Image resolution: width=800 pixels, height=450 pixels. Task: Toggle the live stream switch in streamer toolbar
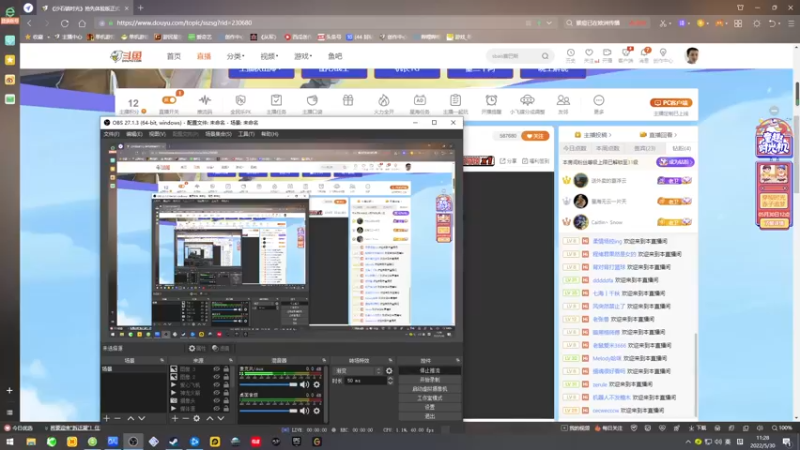point(169,100)
